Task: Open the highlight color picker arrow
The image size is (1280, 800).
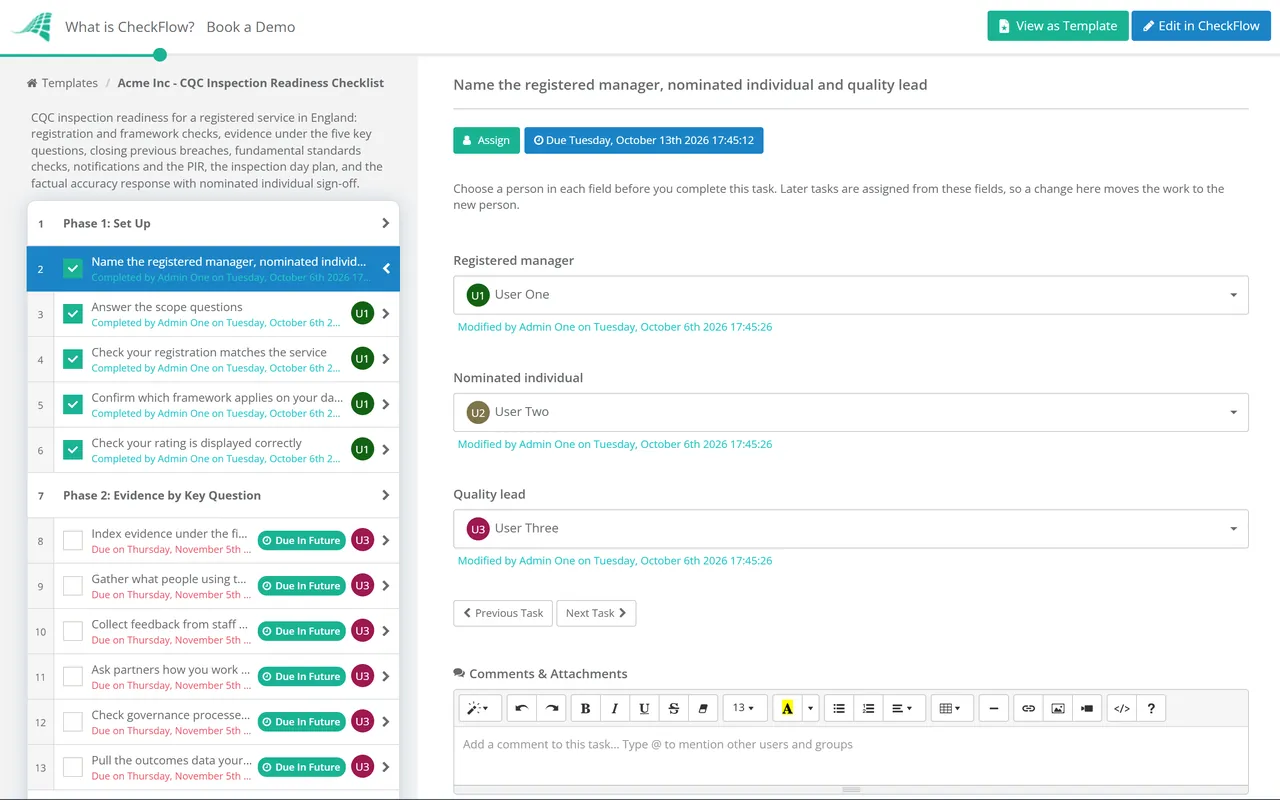Action: click(810, 708)
